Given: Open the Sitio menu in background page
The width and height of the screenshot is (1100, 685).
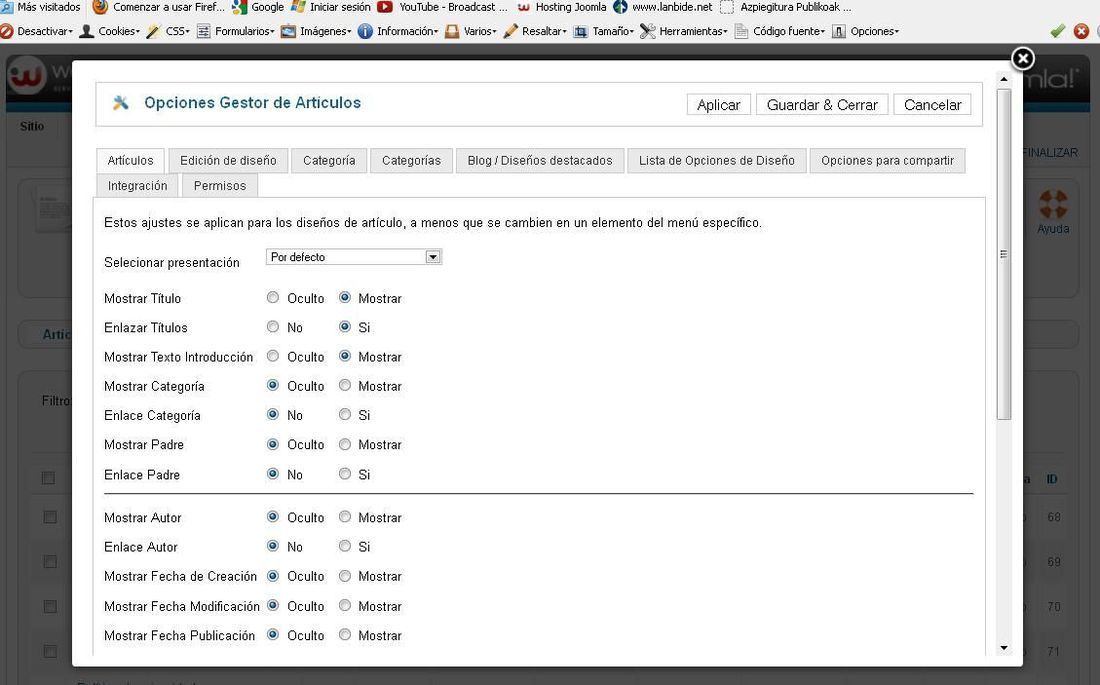Looking at the screenshot, I should pos(32,126).
